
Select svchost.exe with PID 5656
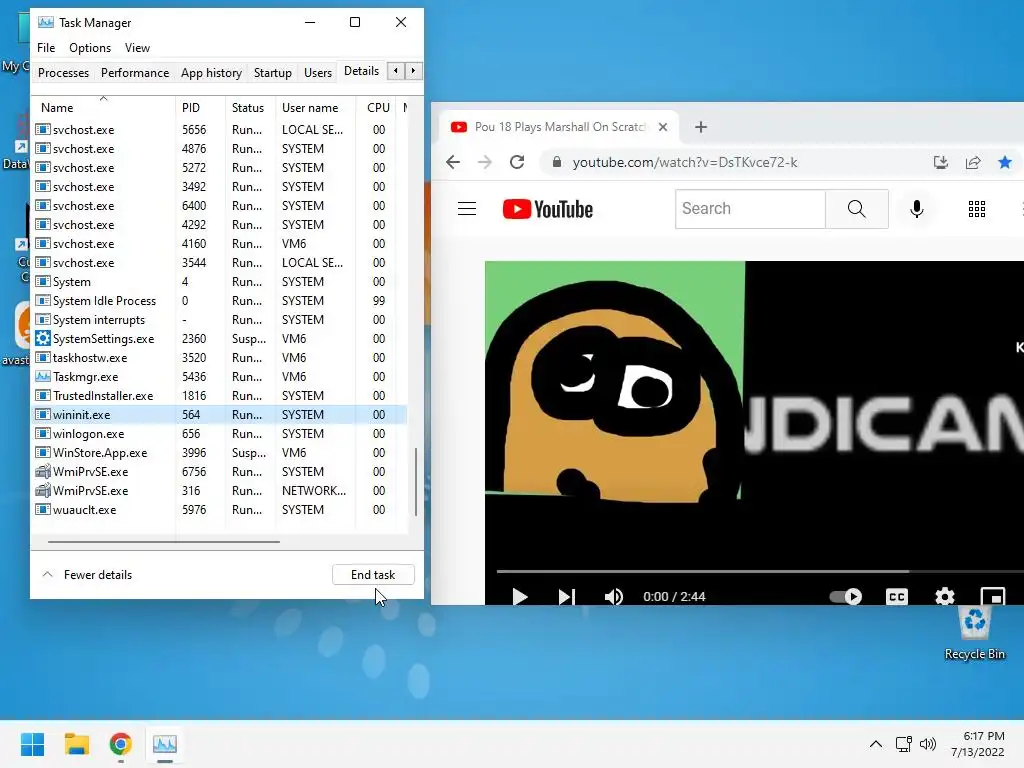click(x=219, y=130)
